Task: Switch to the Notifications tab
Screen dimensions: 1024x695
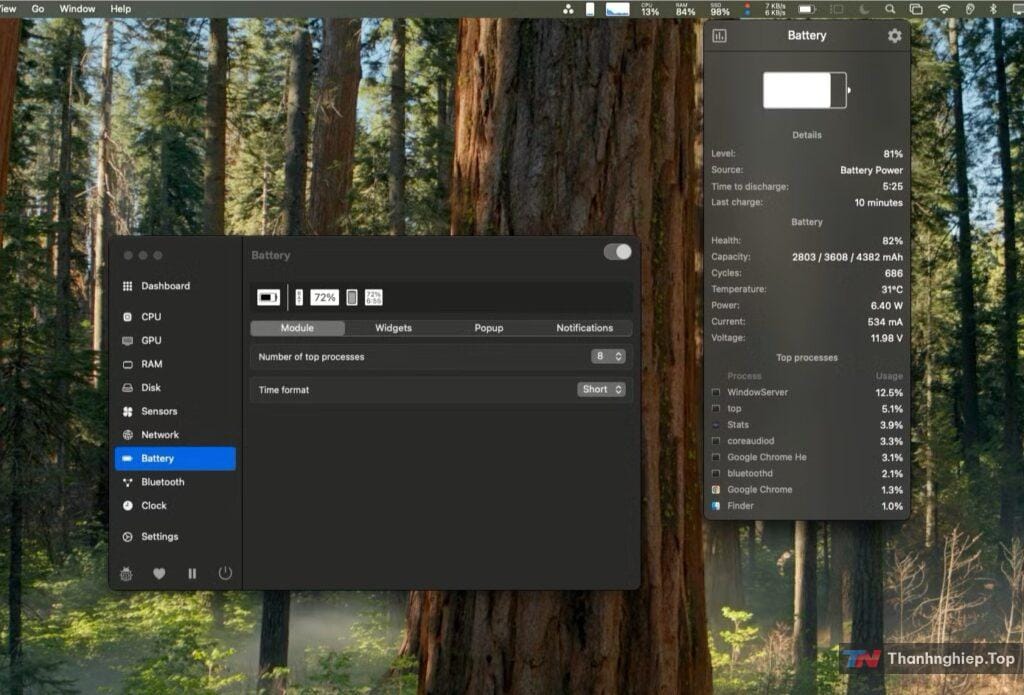Action: (x=584, y=328)
